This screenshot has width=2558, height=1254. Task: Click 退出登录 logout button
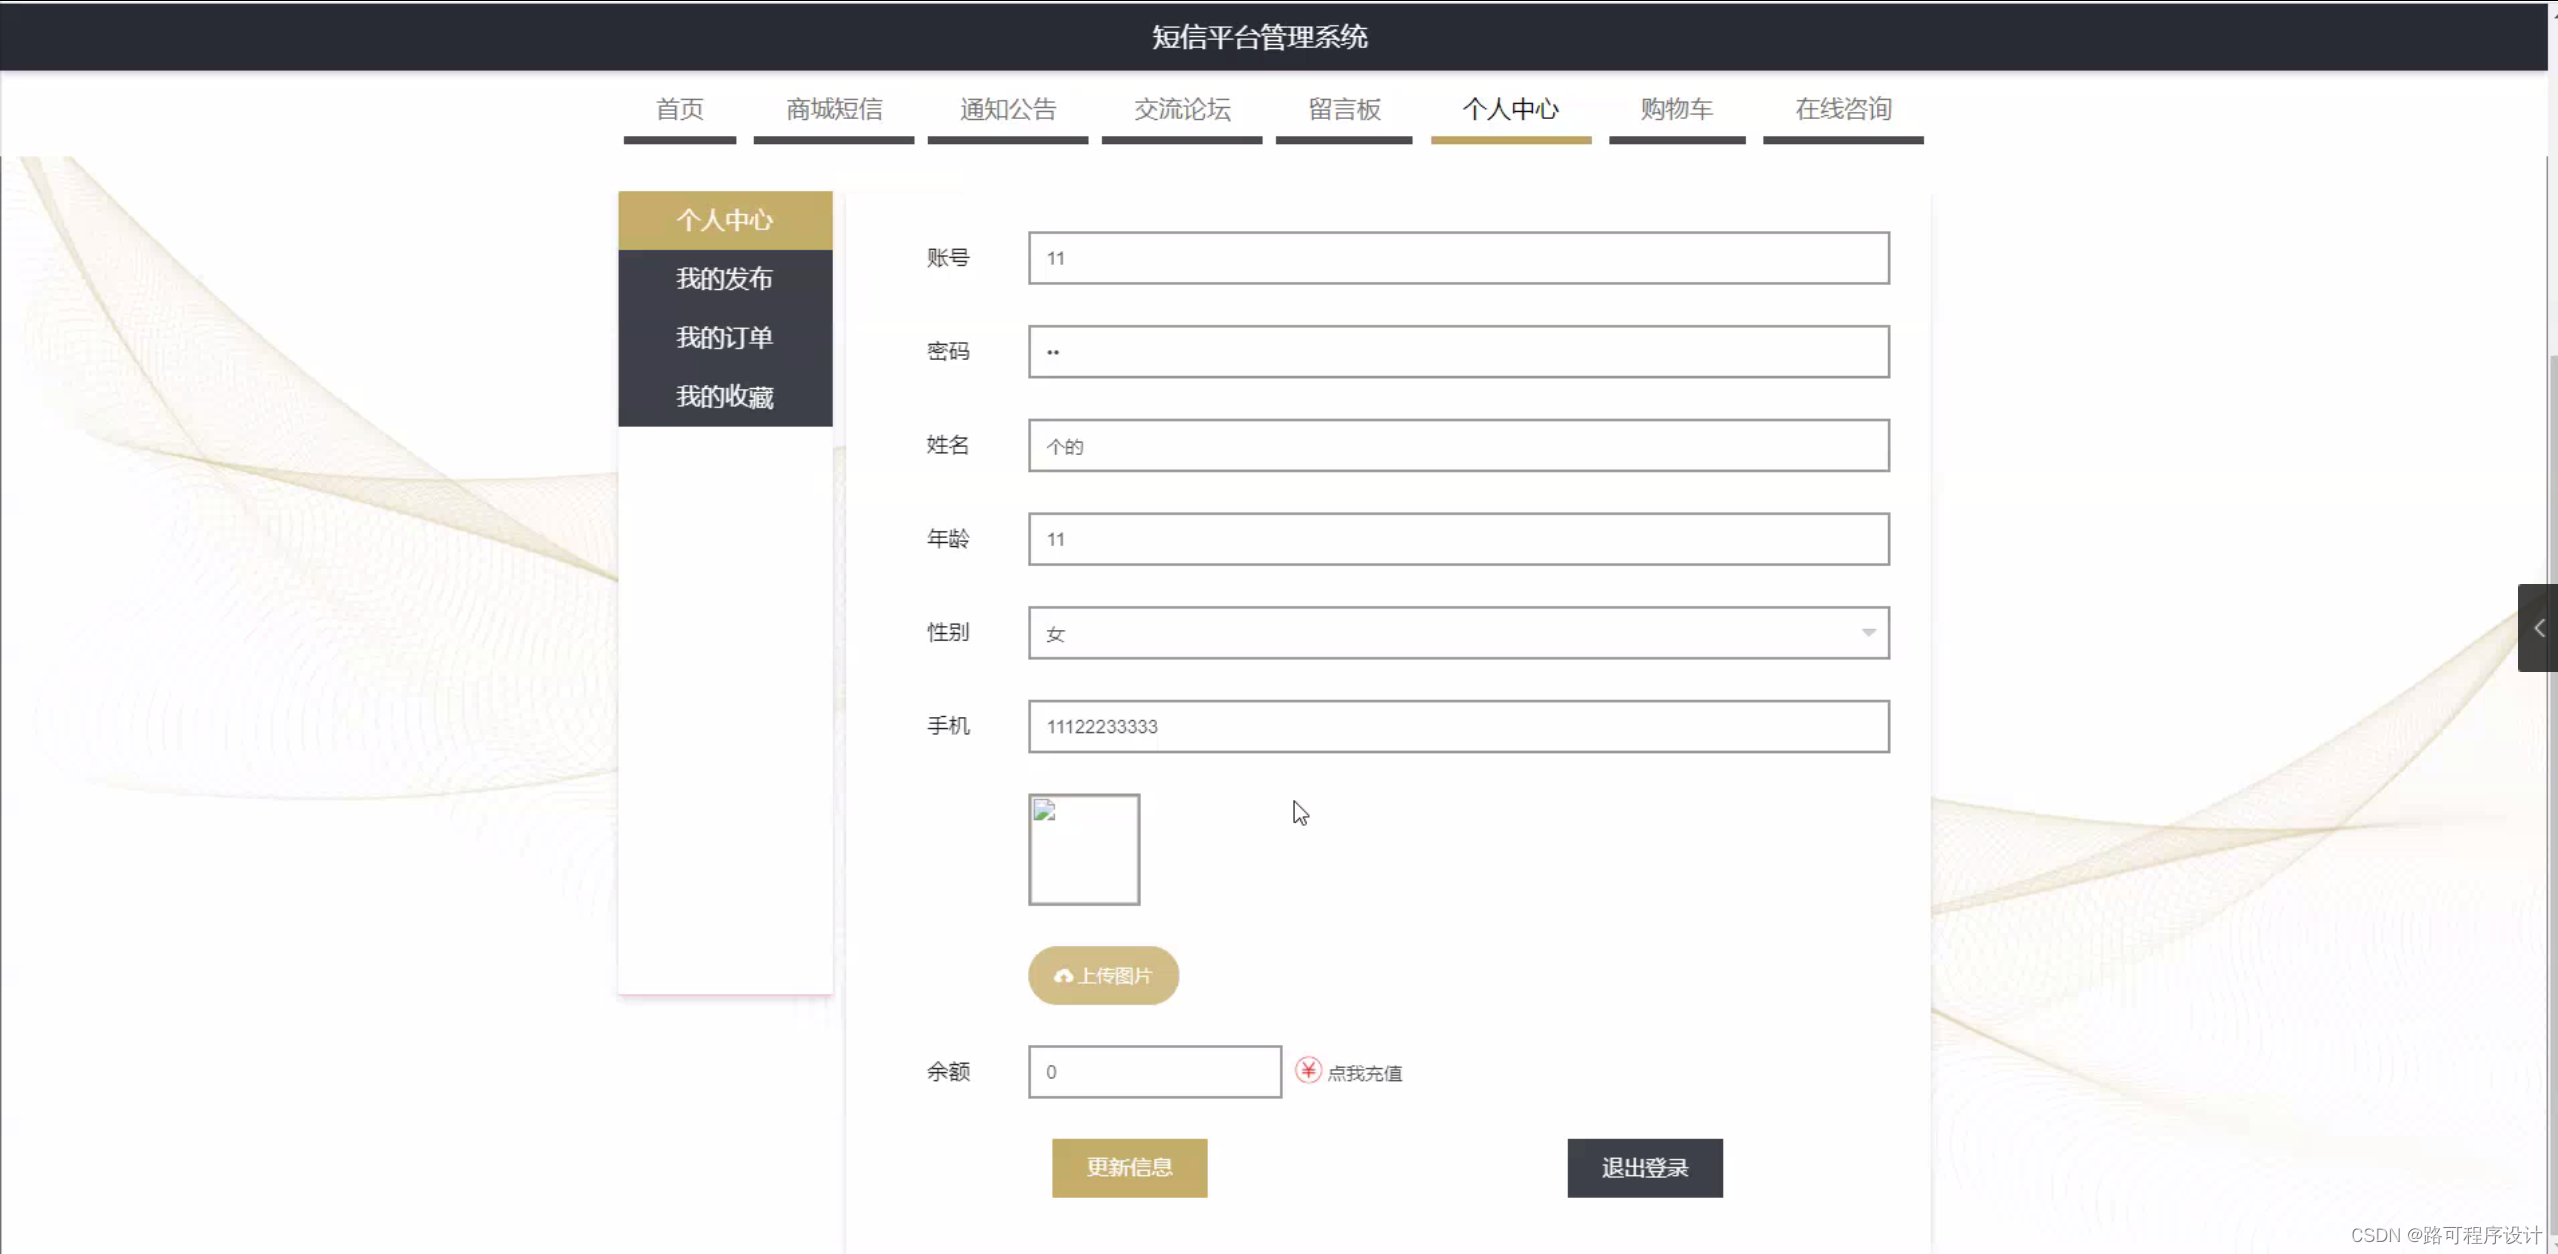click(1644, 1167)
